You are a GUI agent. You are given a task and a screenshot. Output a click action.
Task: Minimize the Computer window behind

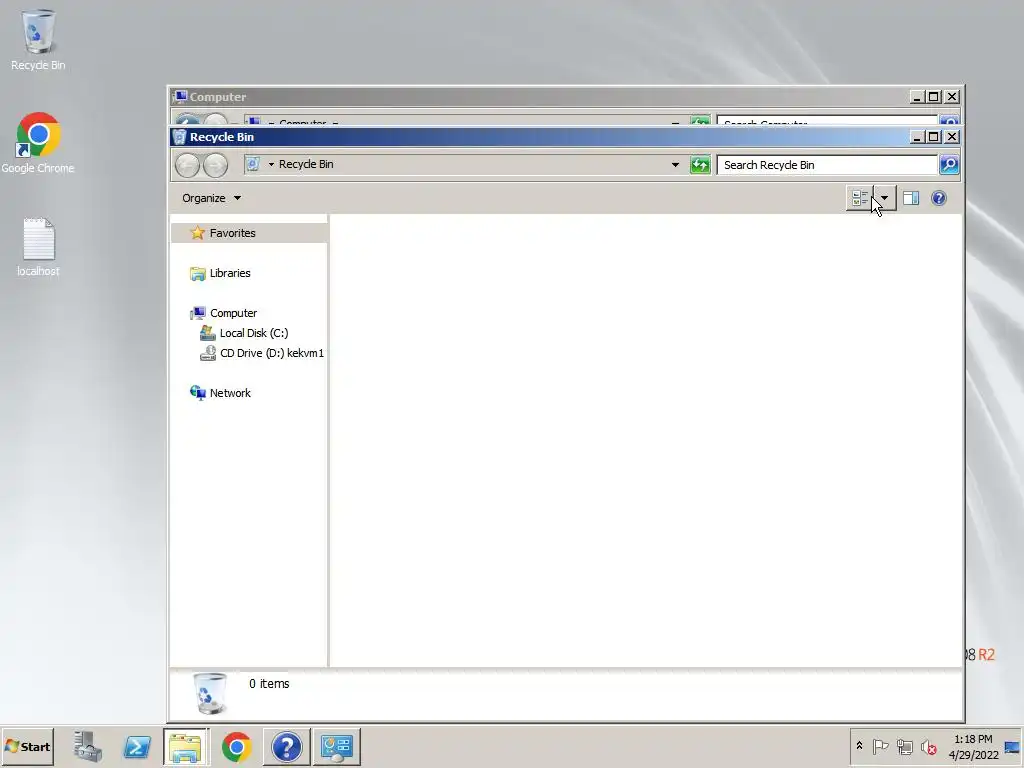point(917,97)
